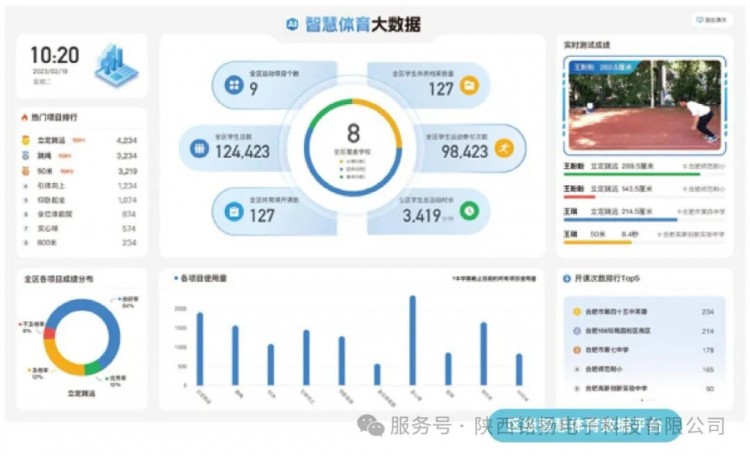Screen dimensions: 750x456
Task: Click the first bar in usage chart
Action: click(200, 349)
